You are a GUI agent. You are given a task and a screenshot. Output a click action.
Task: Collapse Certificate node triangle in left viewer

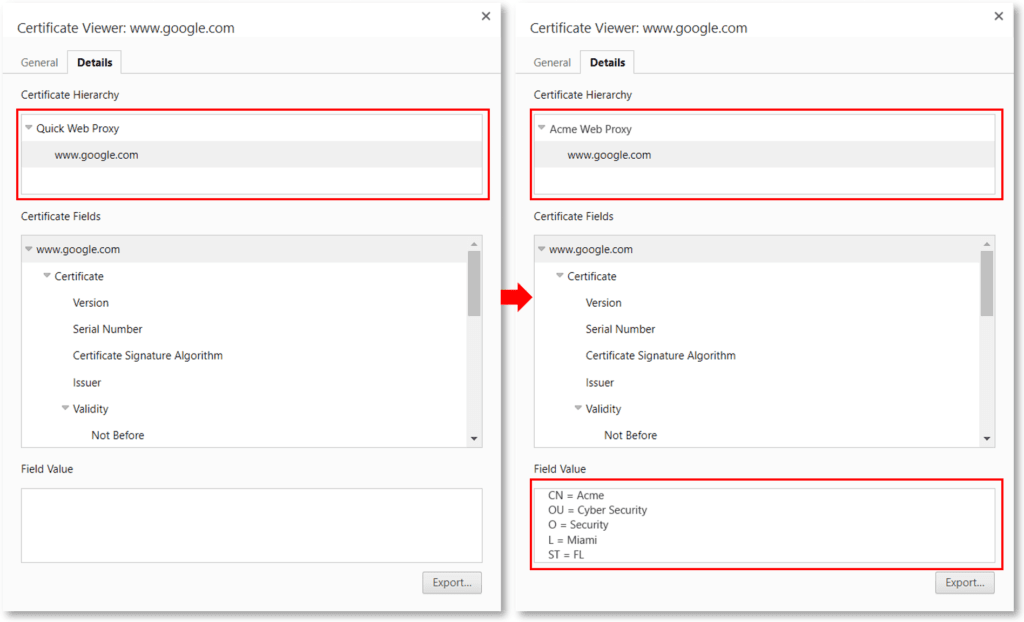click(x=47, y=276)
